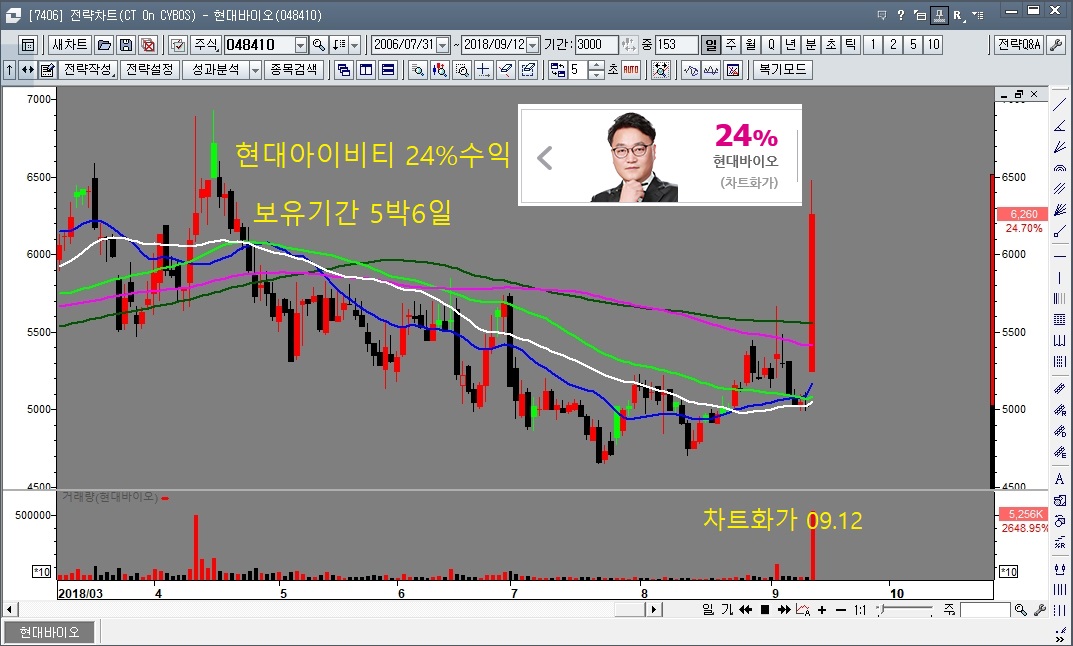Click the 복기모드 button
Screen dimensions: 1073x646
tap(783, 70)
